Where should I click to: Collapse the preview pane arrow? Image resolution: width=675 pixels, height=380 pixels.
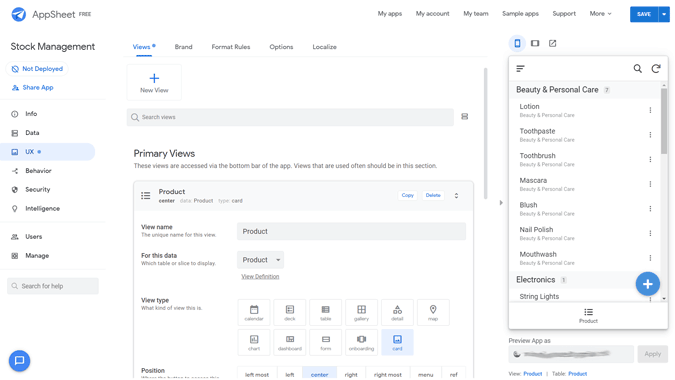pos(501,203)
